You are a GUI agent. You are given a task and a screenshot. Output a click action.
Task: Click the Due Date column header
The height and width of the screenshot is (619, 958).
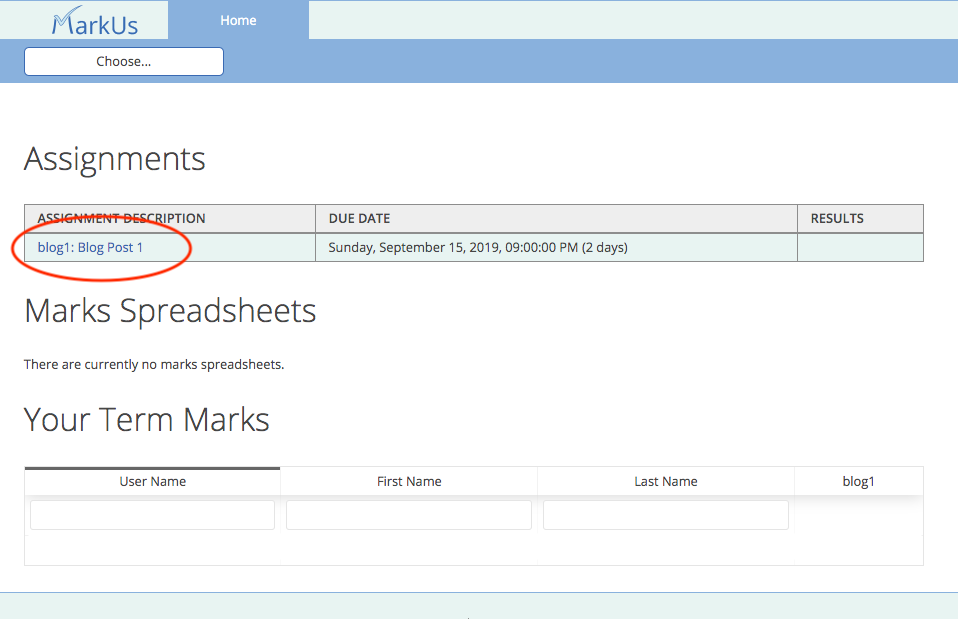(557, 219)
